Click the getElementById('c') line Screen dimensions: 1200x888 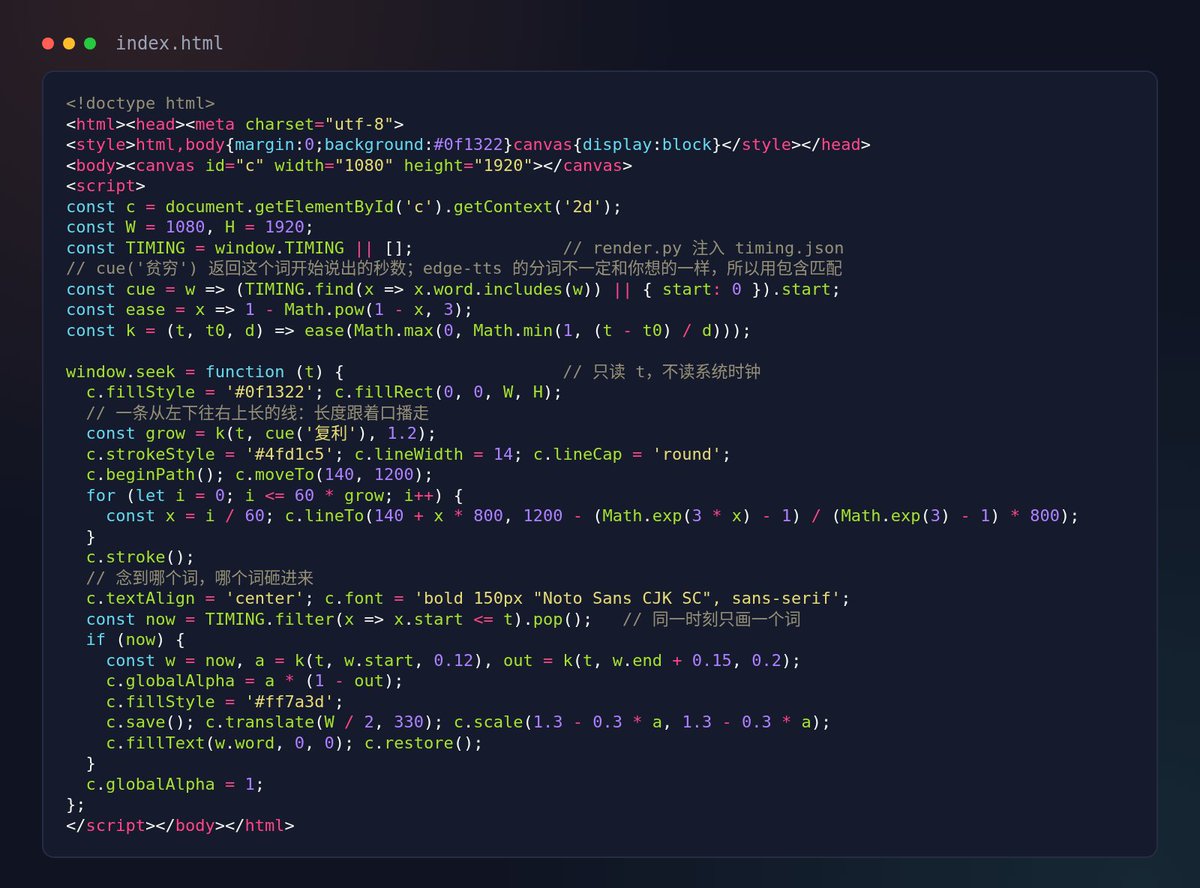(x=344, y=207)
